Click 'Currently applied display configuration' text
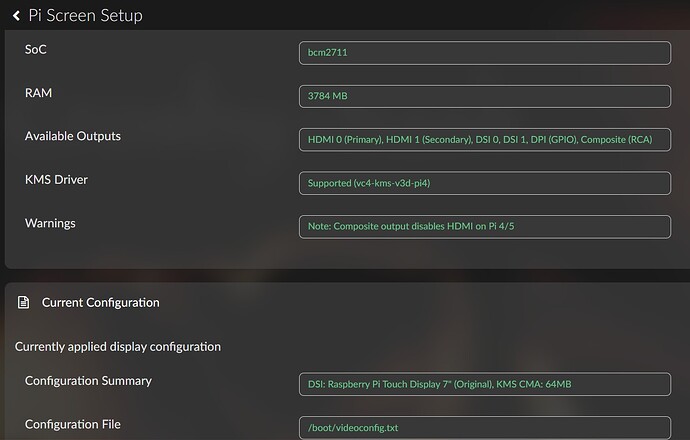This screenshot has width=690, height=440. click(x=118, y=347)
